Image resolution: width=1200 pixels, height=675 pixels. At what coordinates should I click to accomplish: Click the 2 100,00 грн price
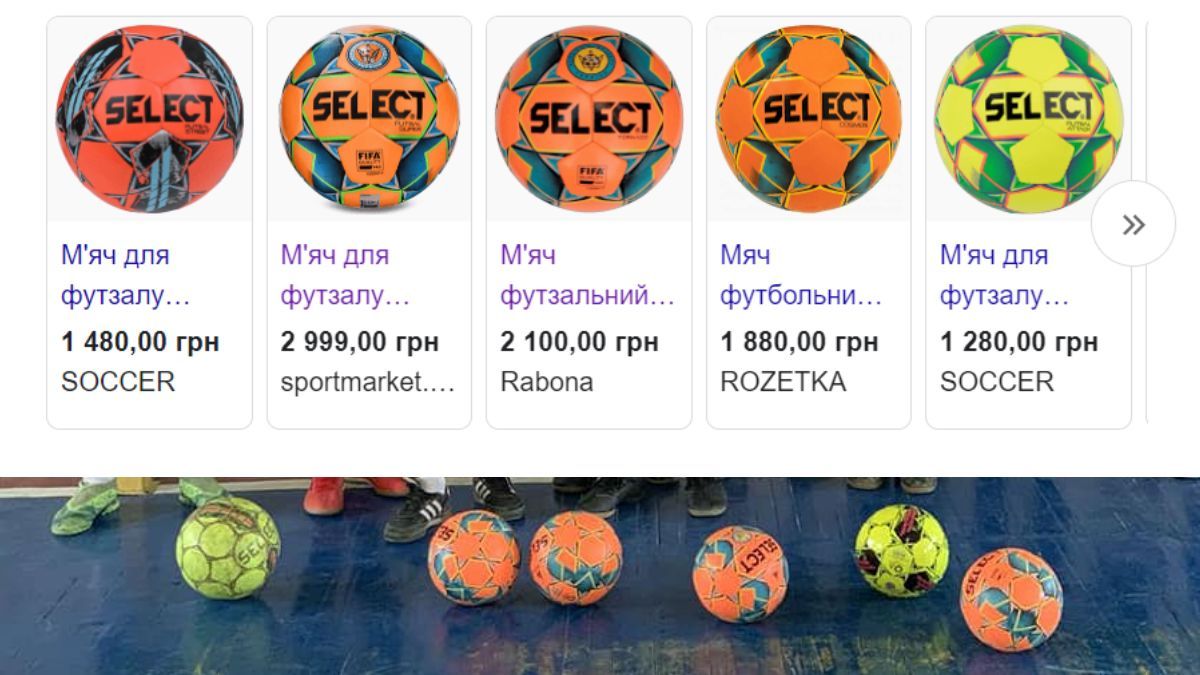click(580, 342)
